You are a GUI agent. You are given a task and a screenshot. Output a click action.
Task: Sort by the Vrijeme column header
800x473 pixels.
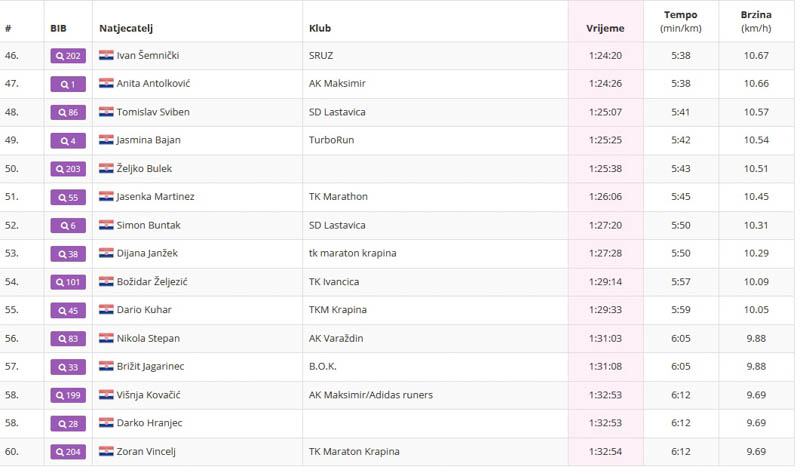(605, 28)
